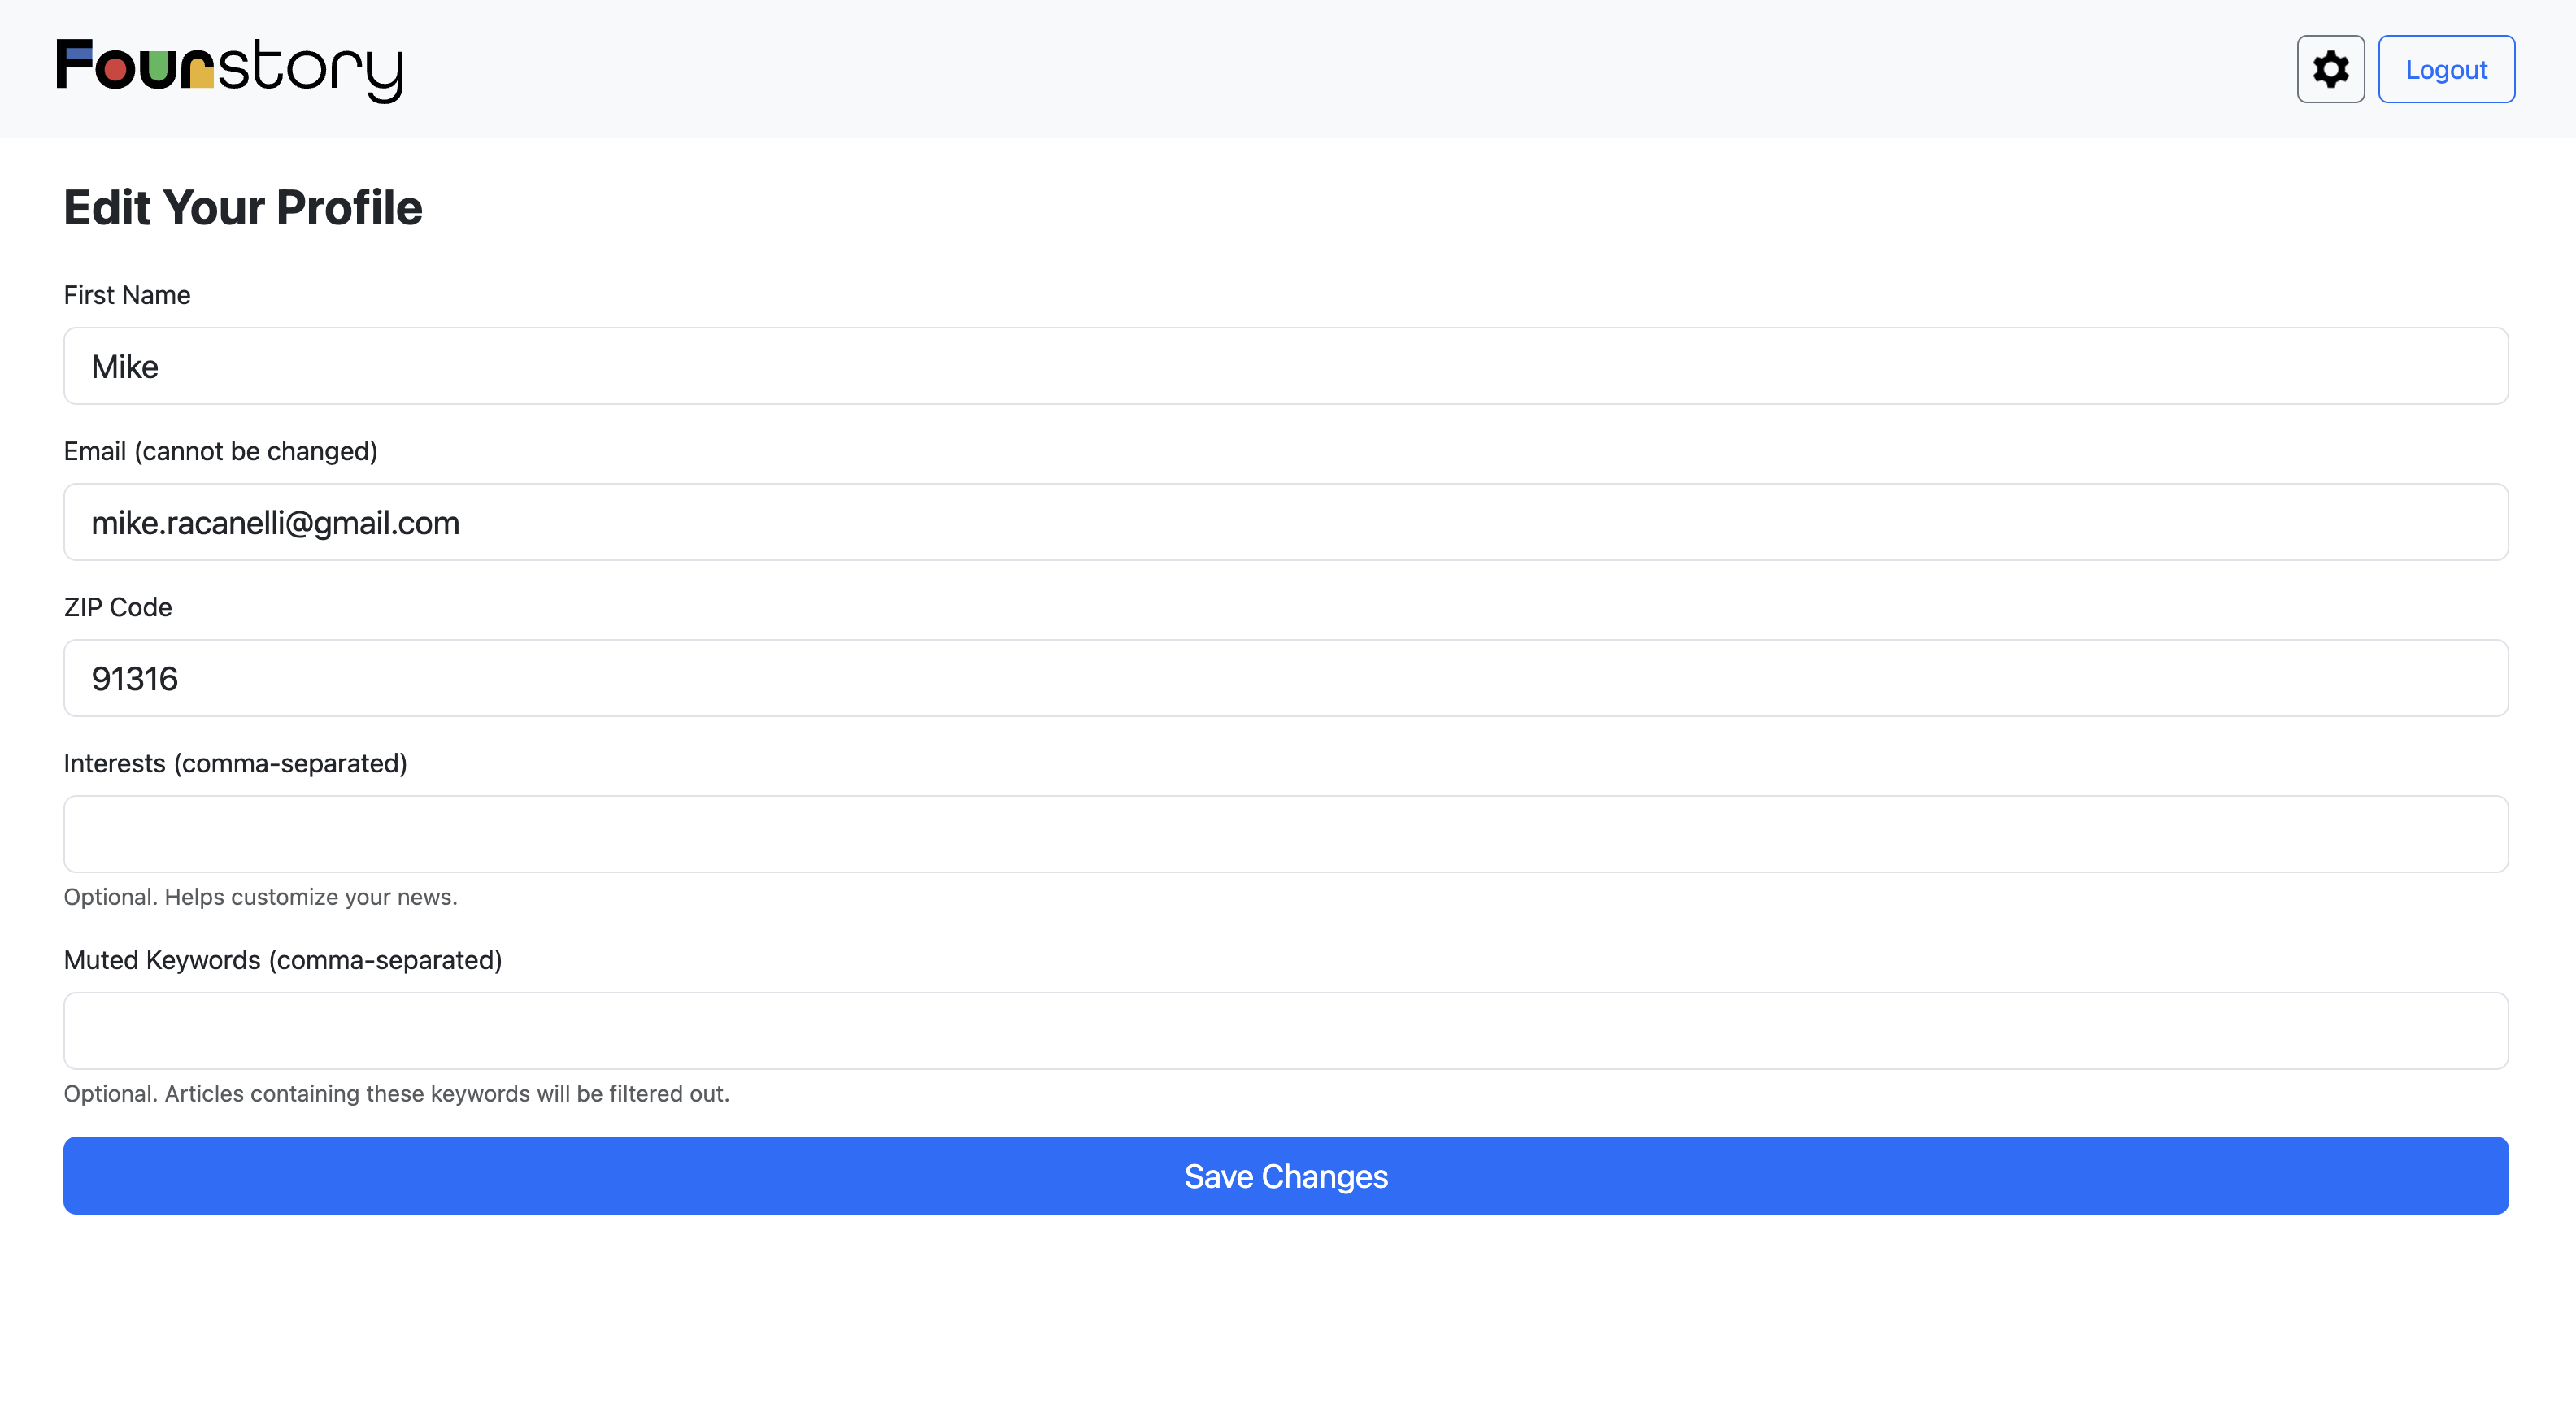This screenshot has width=2576, height=1413.
Task: Click the email field showing mike.racanelli@gmail.com
Action: [x=1285, y=522]
